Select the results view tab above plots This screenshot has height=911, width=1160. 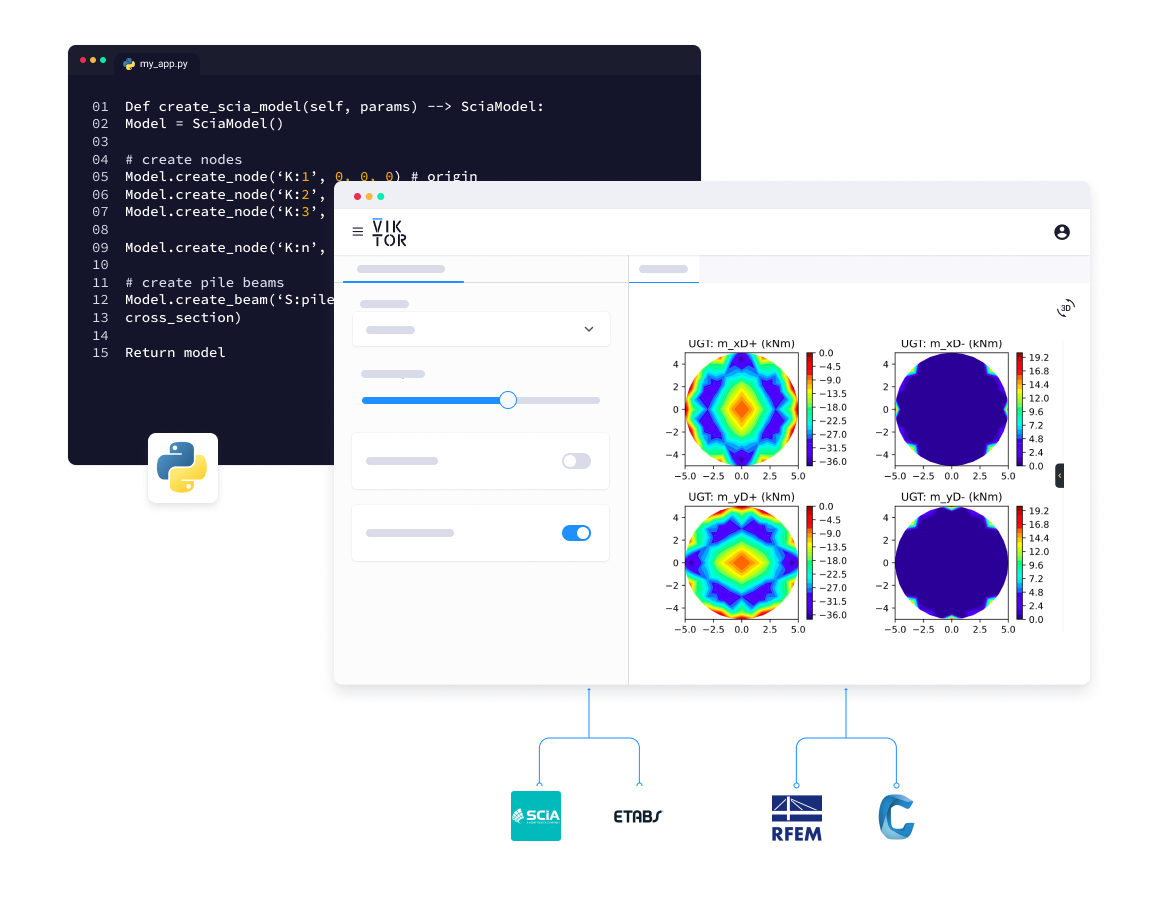663,269
